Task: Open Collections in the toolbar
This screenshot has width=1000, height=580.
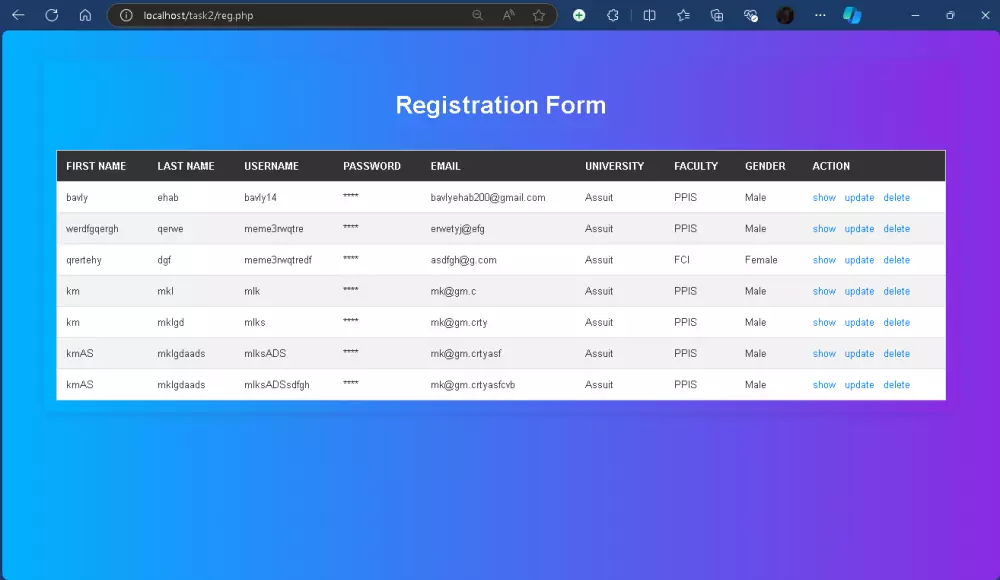Action: coord(717,15)
